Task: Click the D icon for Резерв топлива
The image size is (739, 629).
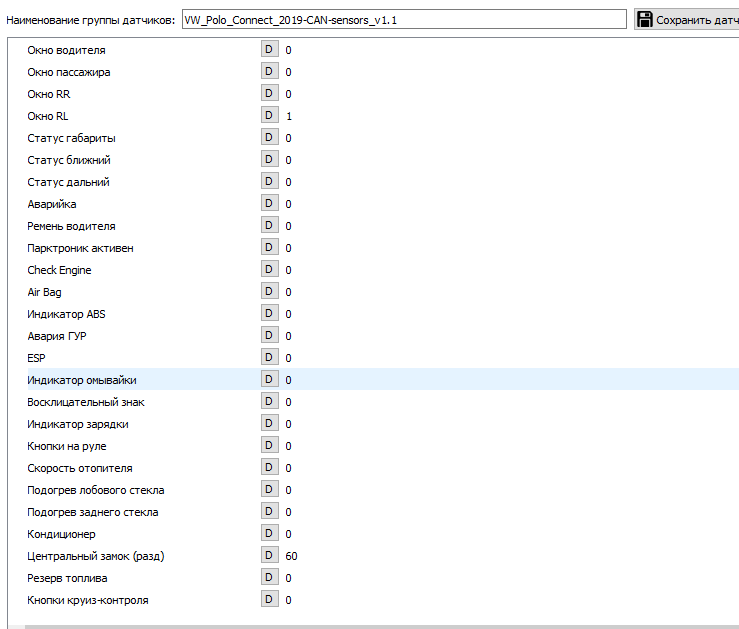Action: click(268, 577)
